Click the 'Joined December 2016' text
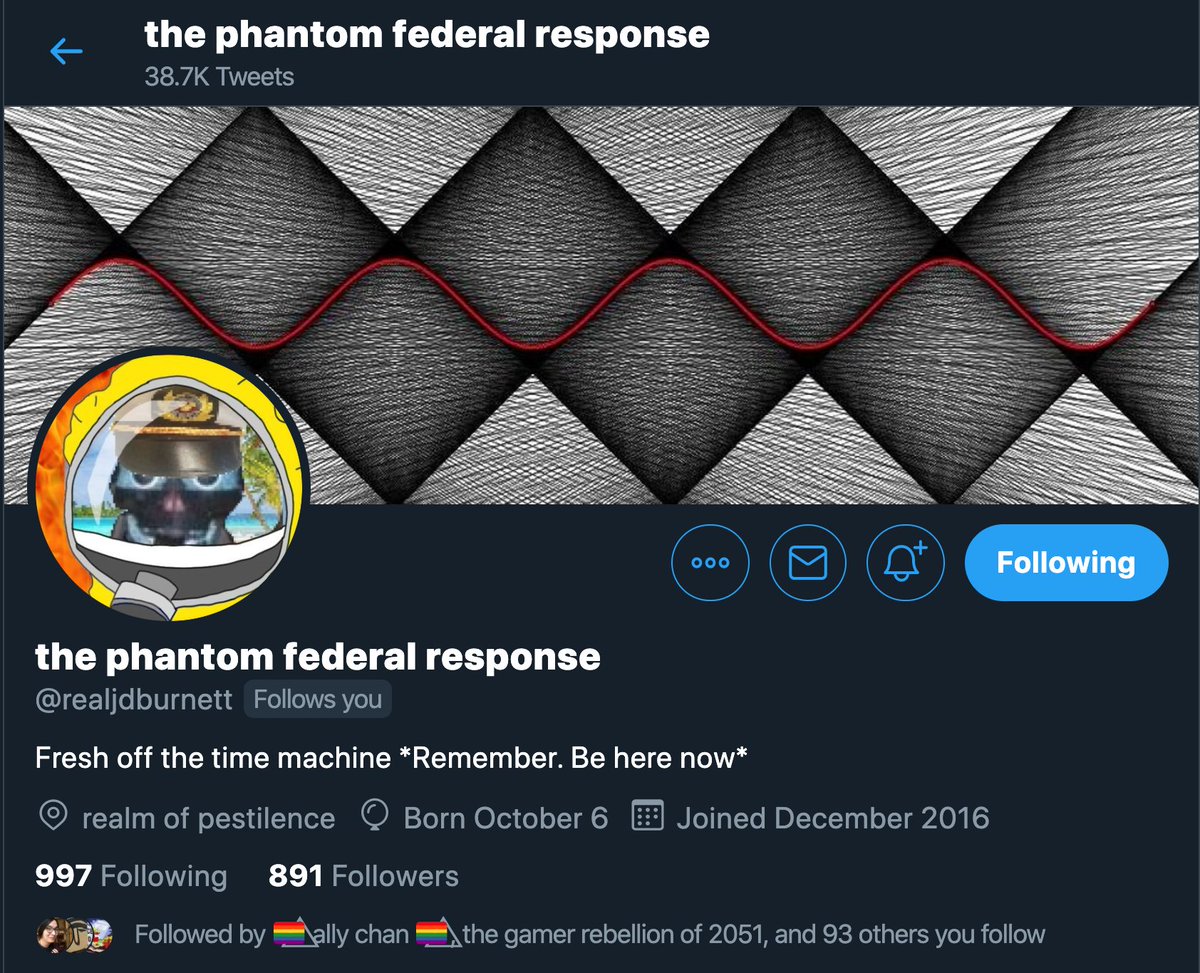This screenshot has height=973, width=1200. pos(833,818)
